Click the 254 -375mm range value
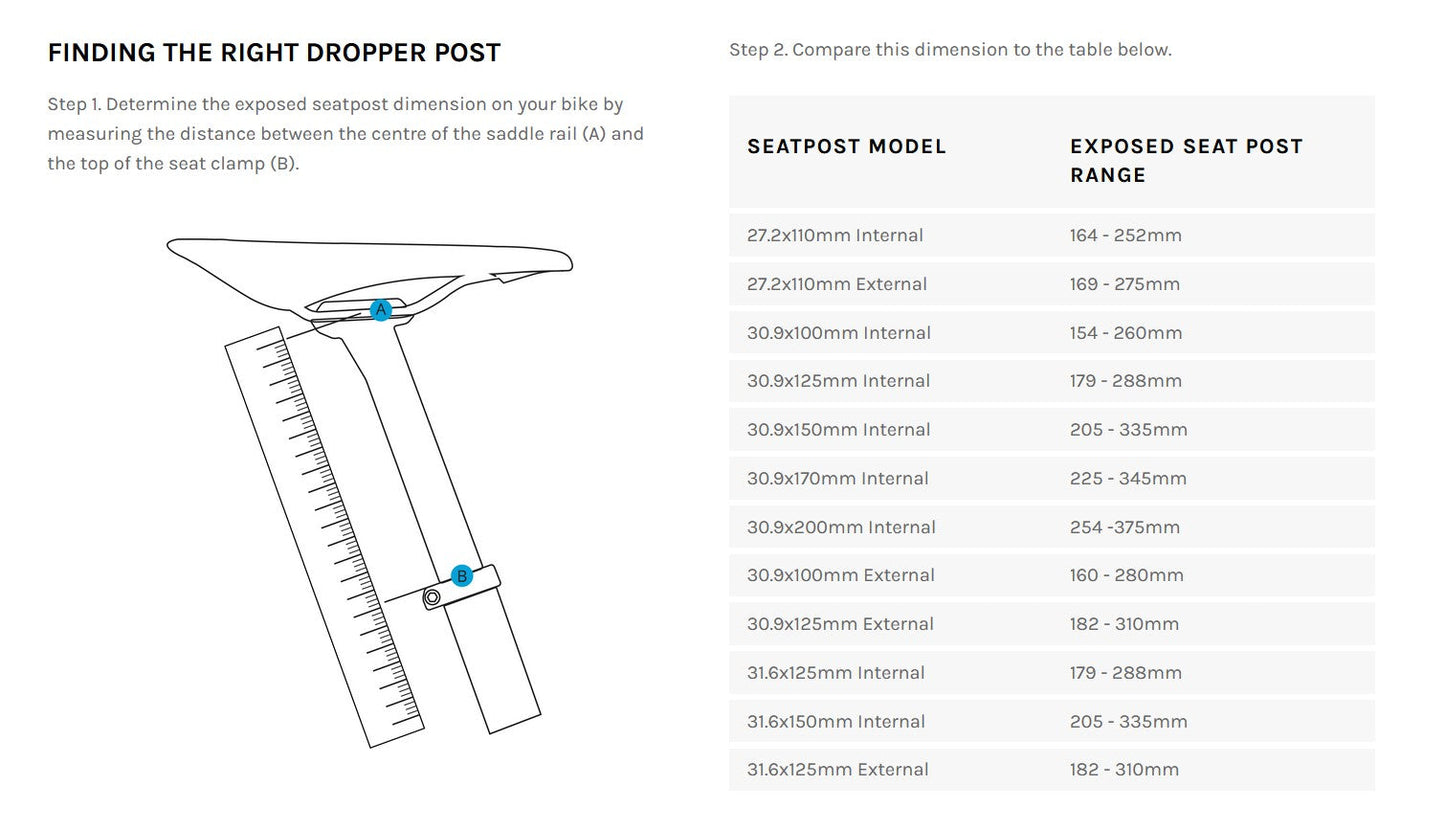Image resolution: width=1445 pixels, height=830 pixels. tap(1124, 527)
